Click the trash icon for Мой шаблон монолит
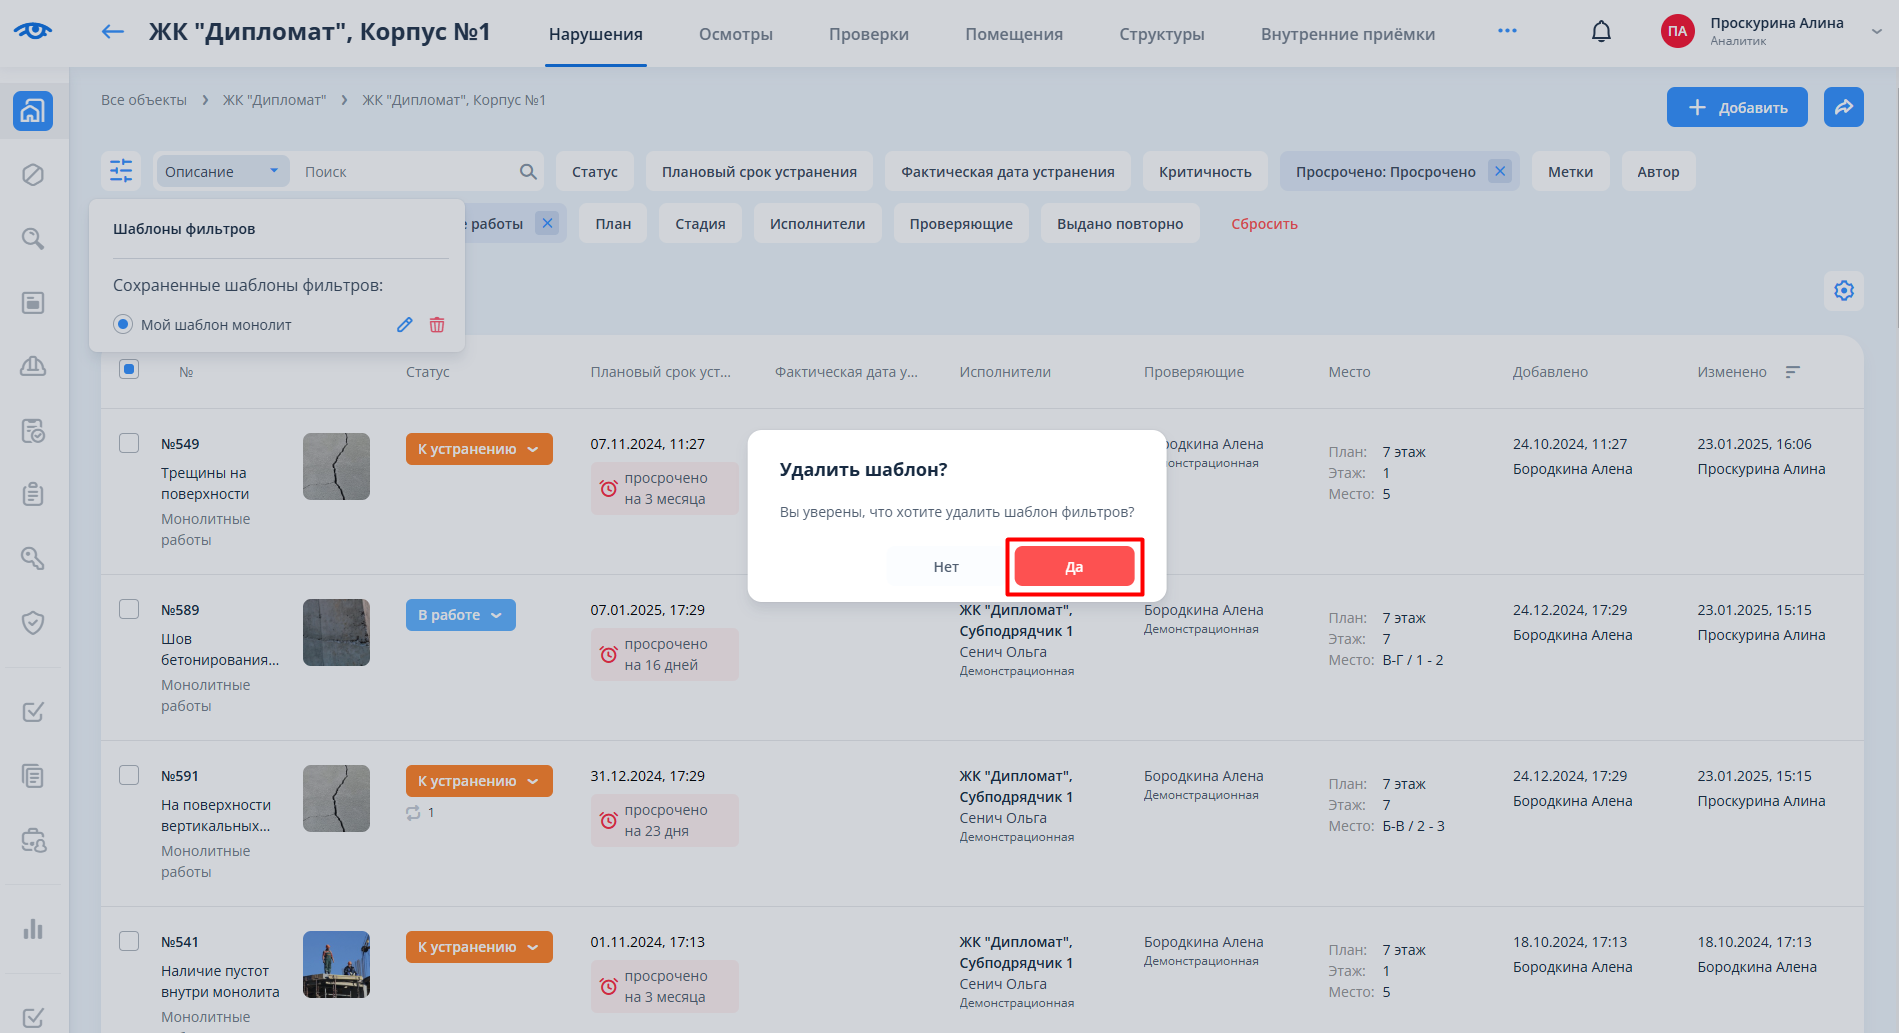1899x1033 pixels. (437, 325)
